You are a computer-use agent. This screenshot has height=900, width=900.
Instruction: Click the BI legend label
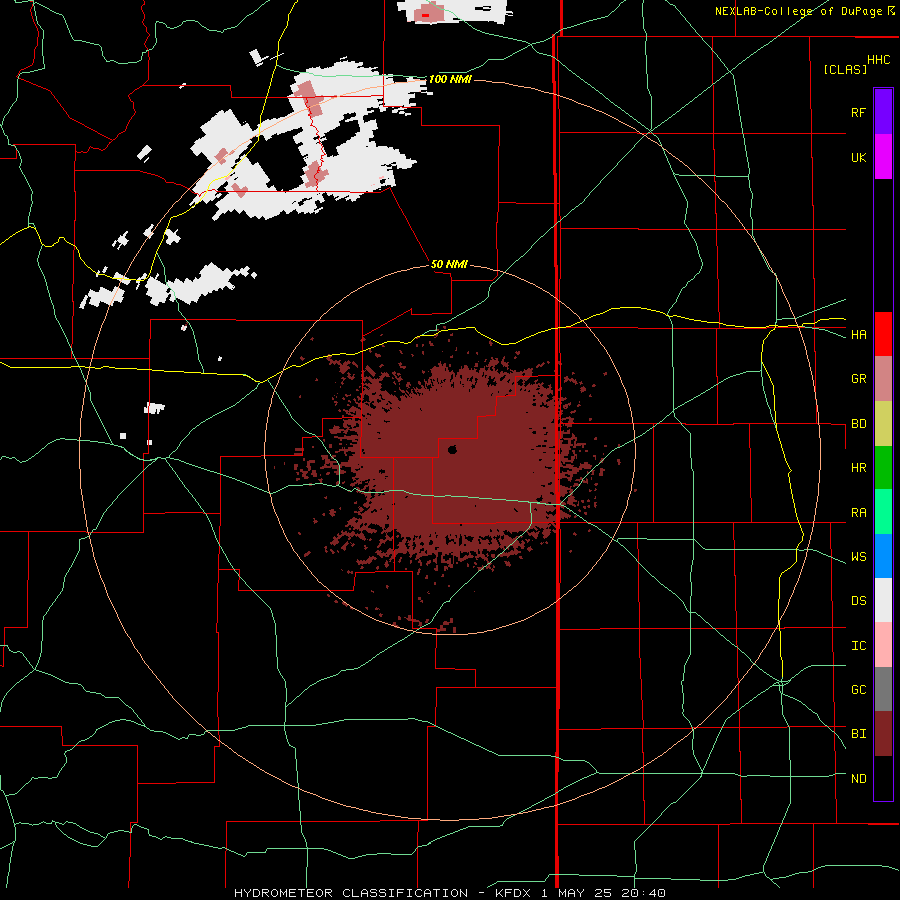[858, 734]
